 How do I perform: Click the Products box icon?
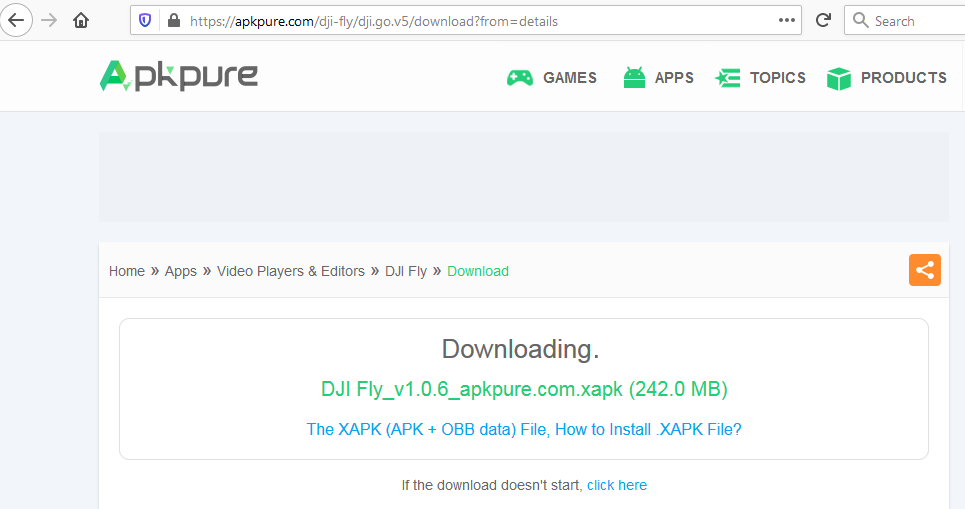coord(839,78)
